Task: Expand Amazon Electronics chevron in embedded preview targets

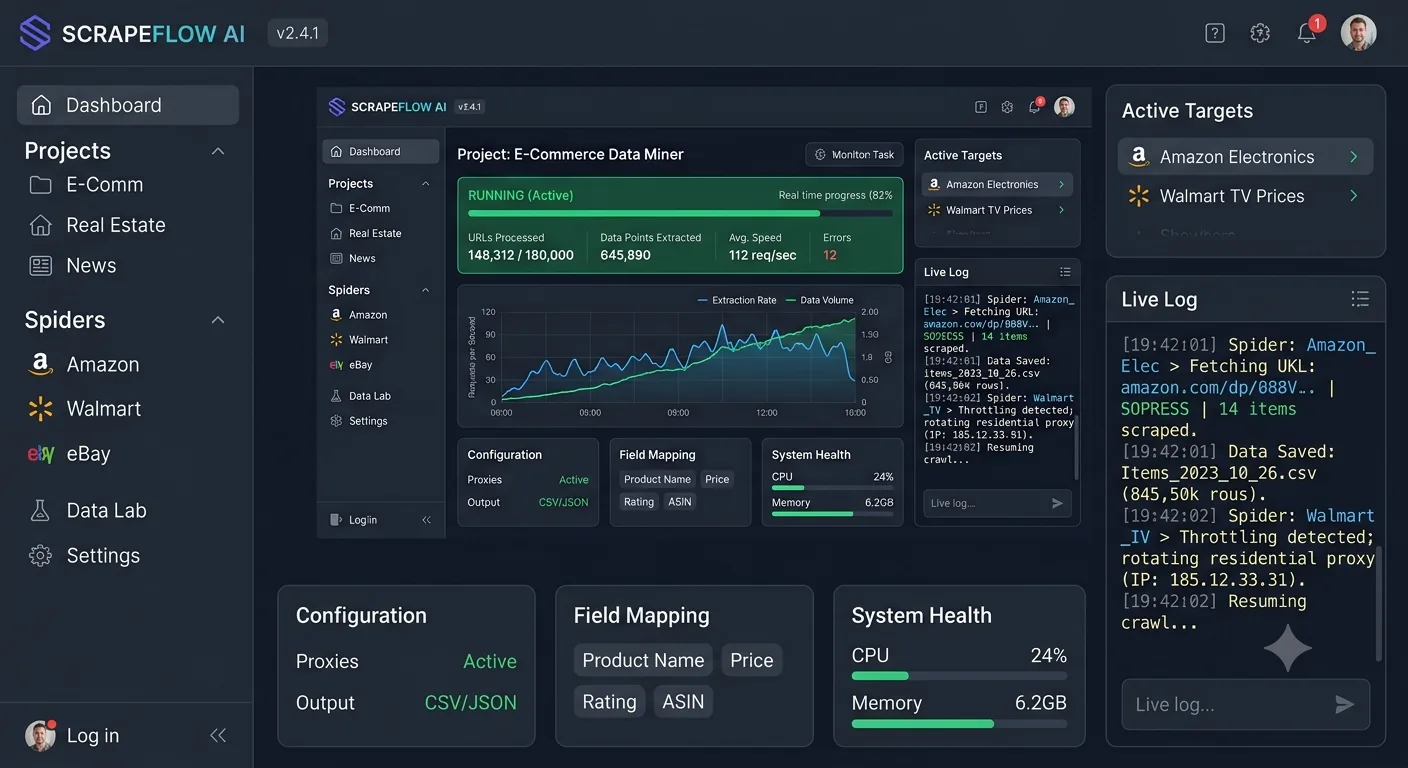Action: (x=1062, y=184)
